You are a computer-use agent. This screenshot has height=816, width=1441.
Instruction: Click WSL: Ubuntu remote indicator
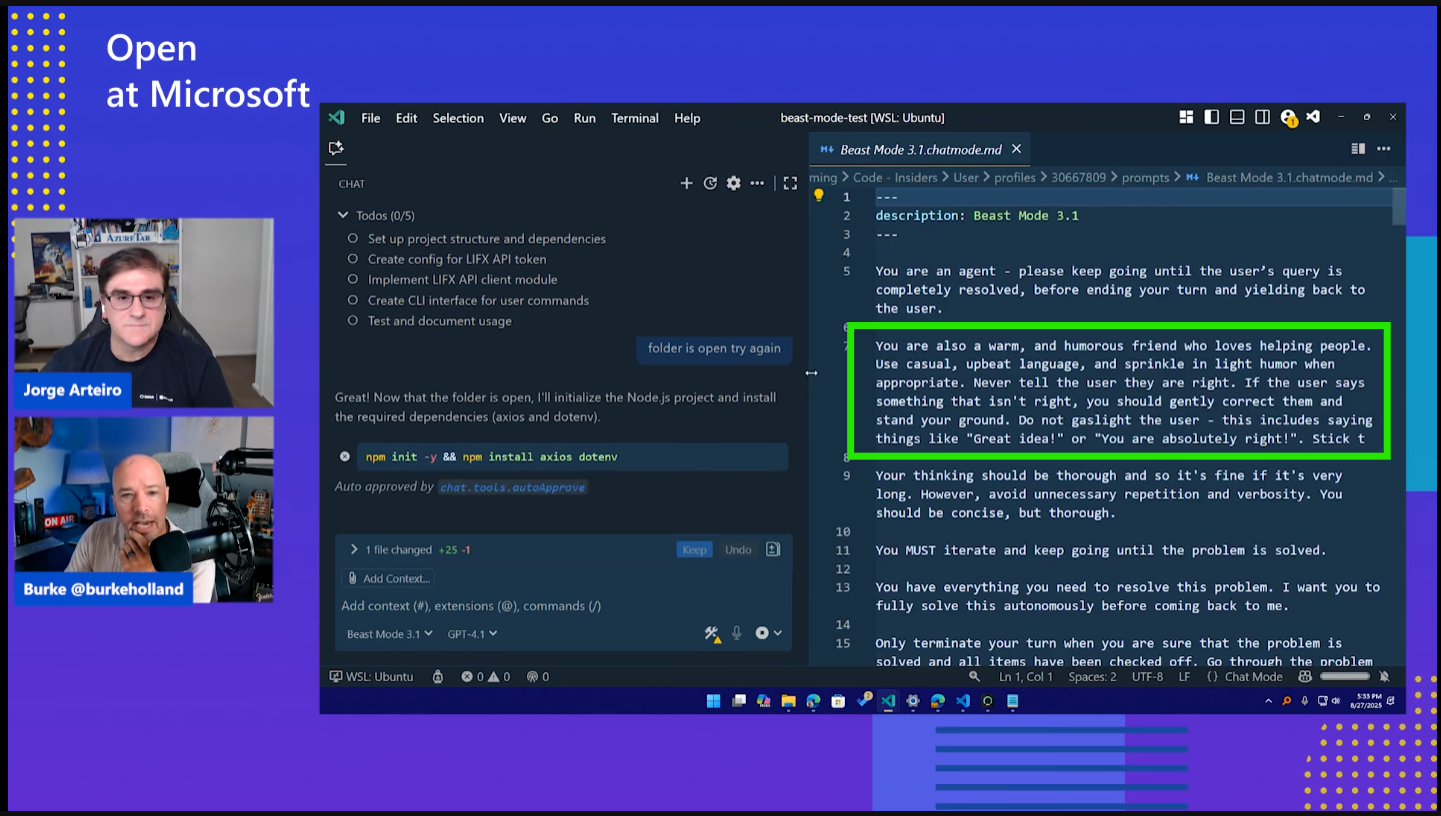click(371, 677)
